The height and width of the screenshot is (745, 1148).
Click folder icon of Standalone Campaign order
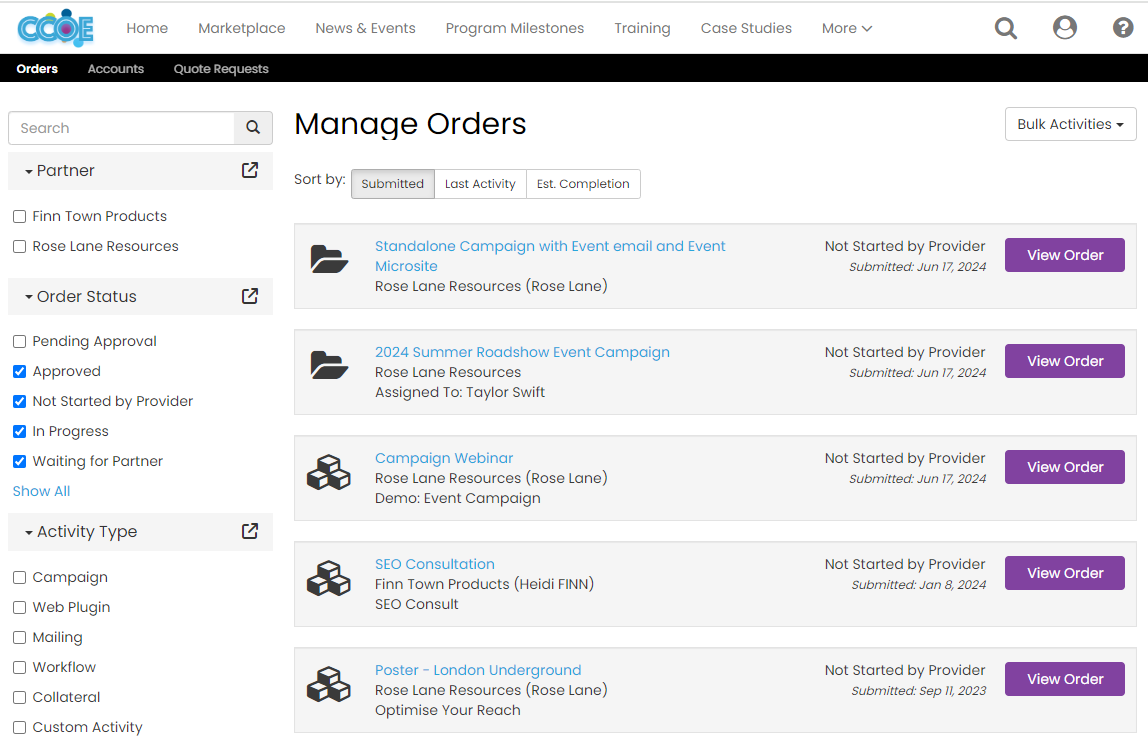click(329, 259)
